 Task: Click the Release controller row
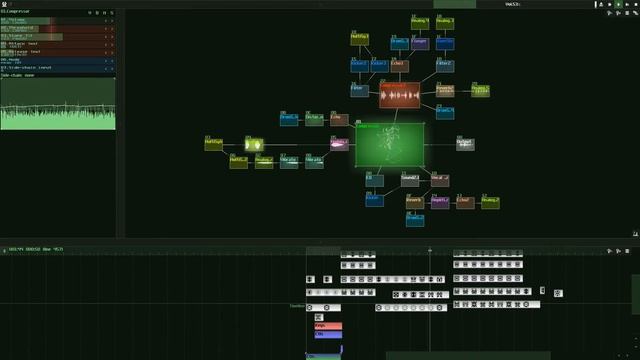pyautogui.click(x=58, y=53)
